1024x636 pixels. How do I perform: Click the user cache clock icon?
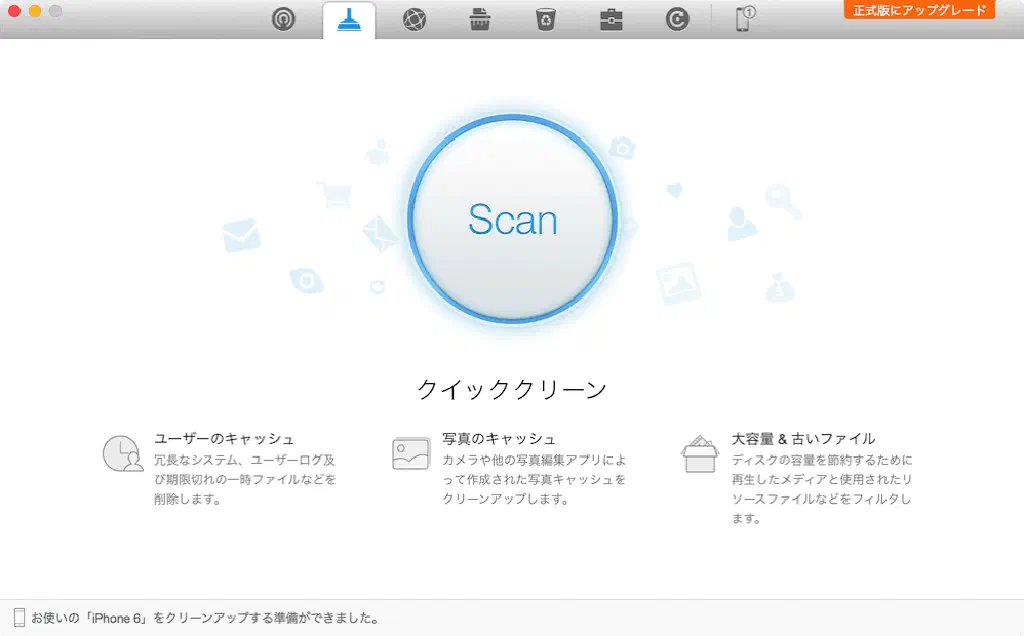122,453
